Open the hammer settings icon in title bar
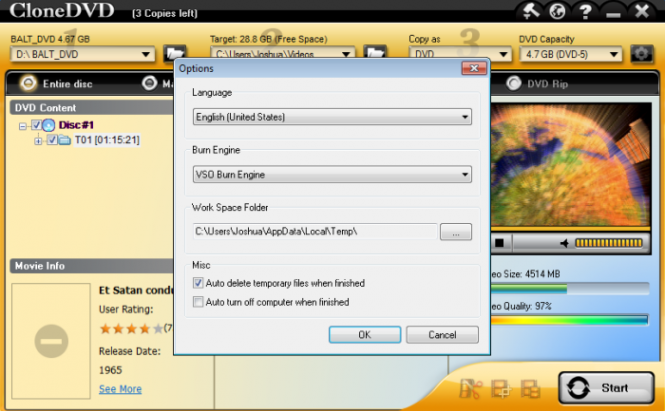 click(x=530, y=11)
